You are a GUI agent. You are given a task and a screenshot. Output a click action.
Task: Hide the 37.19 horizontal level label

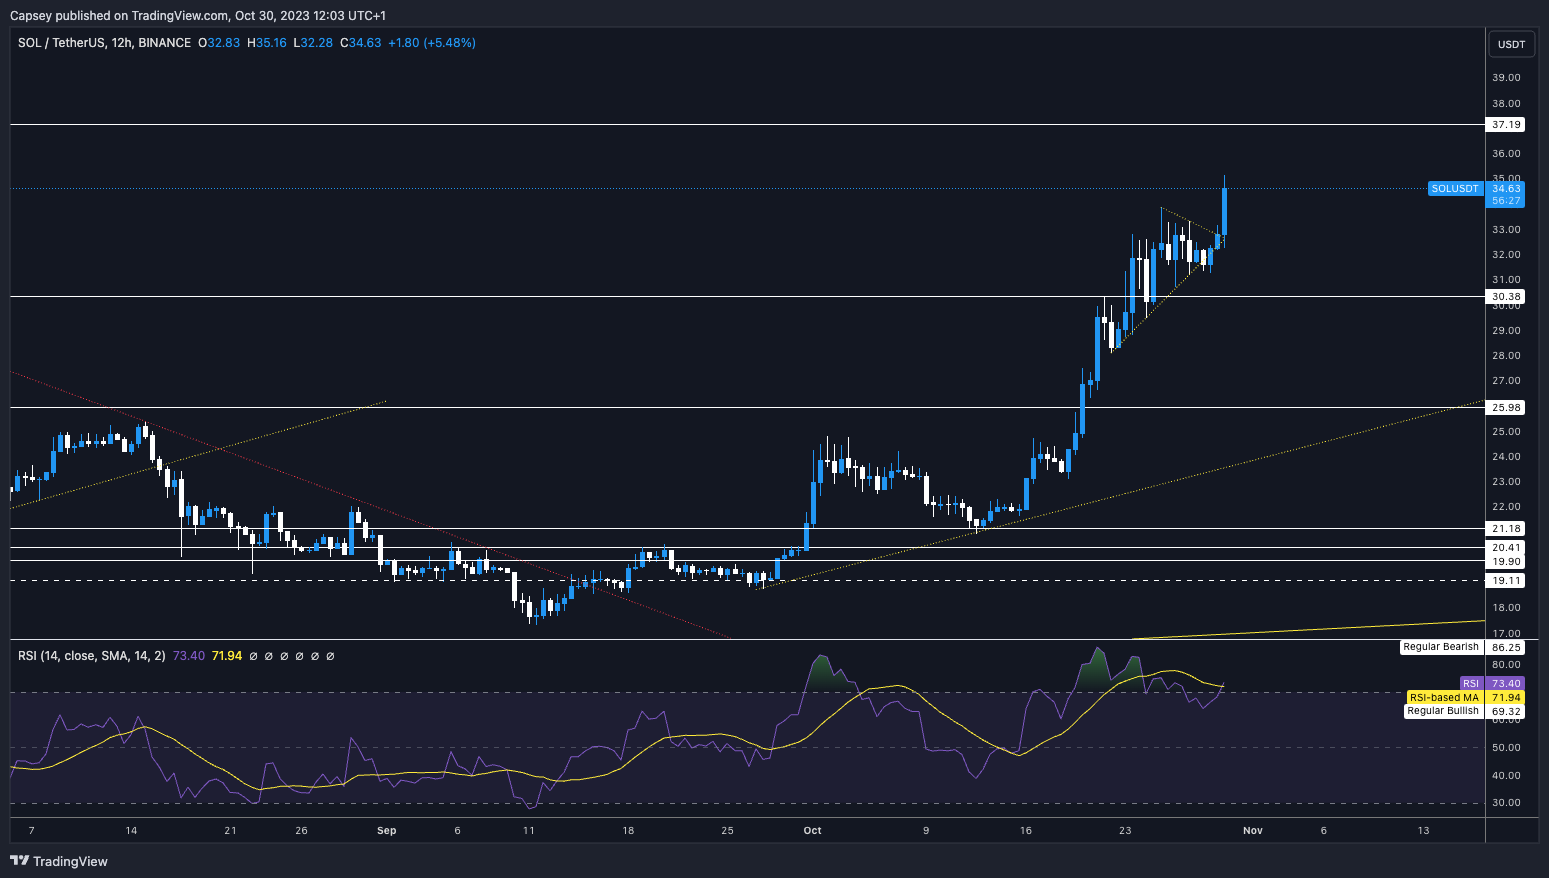[1505, 124]
